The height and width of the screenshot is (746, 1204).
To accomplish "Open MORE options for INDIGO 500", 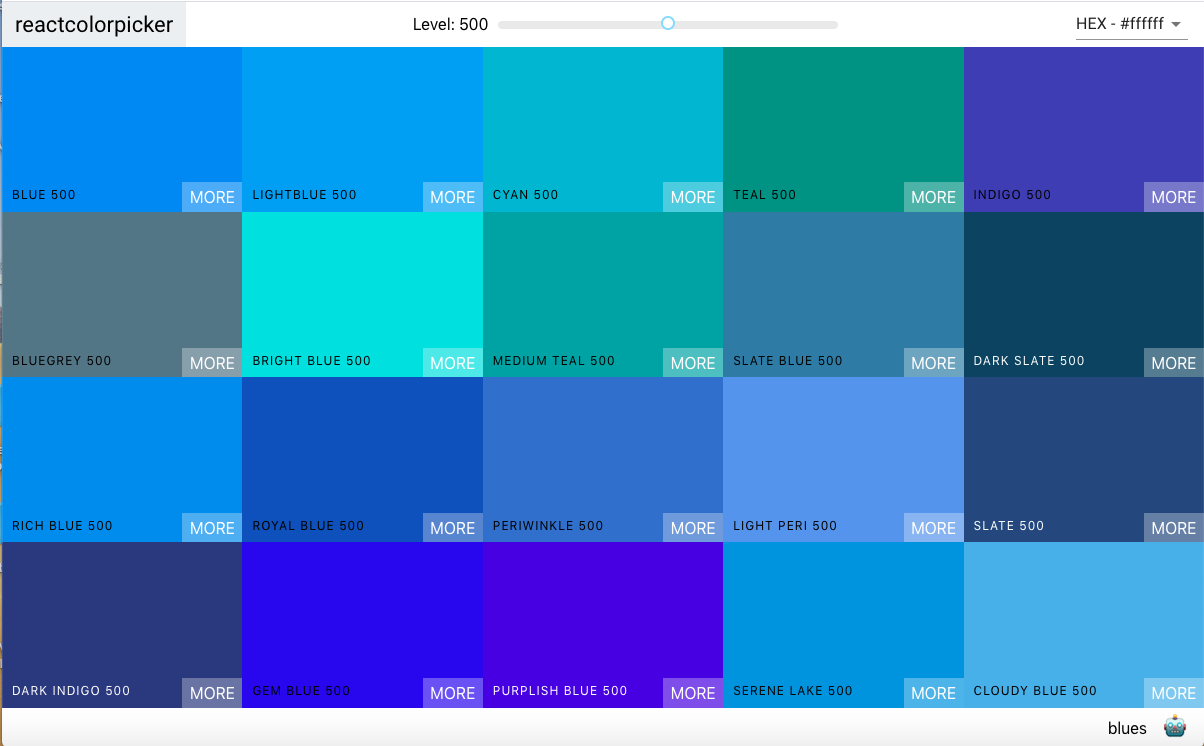I will point(1172,197).
